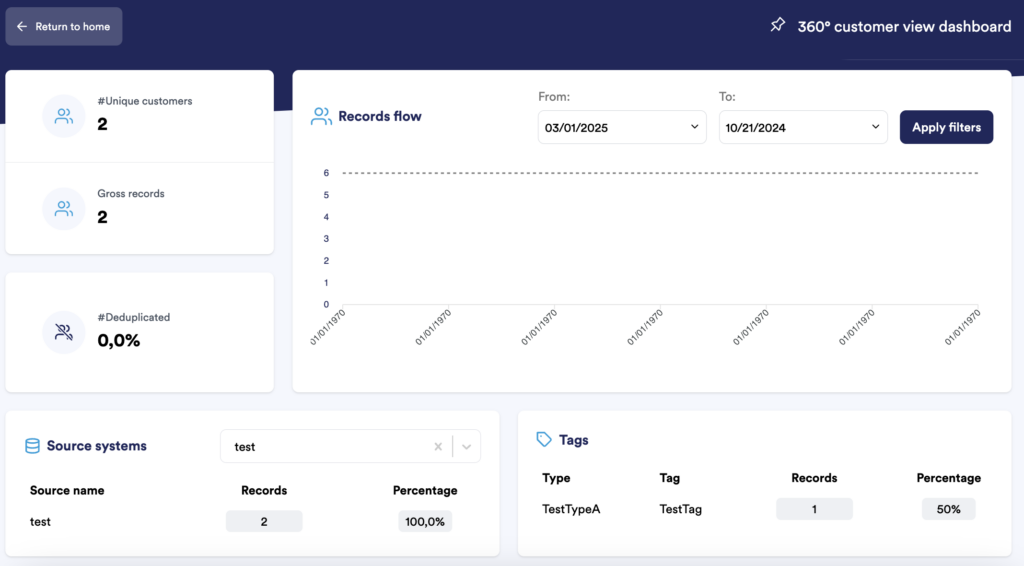Click the From: label
Viewport: 1024px width, 566px height.
point(554,97)
